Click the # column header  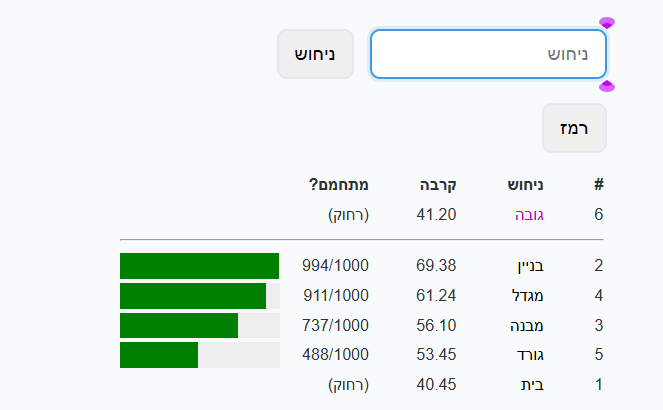click(x=599, y=184)
